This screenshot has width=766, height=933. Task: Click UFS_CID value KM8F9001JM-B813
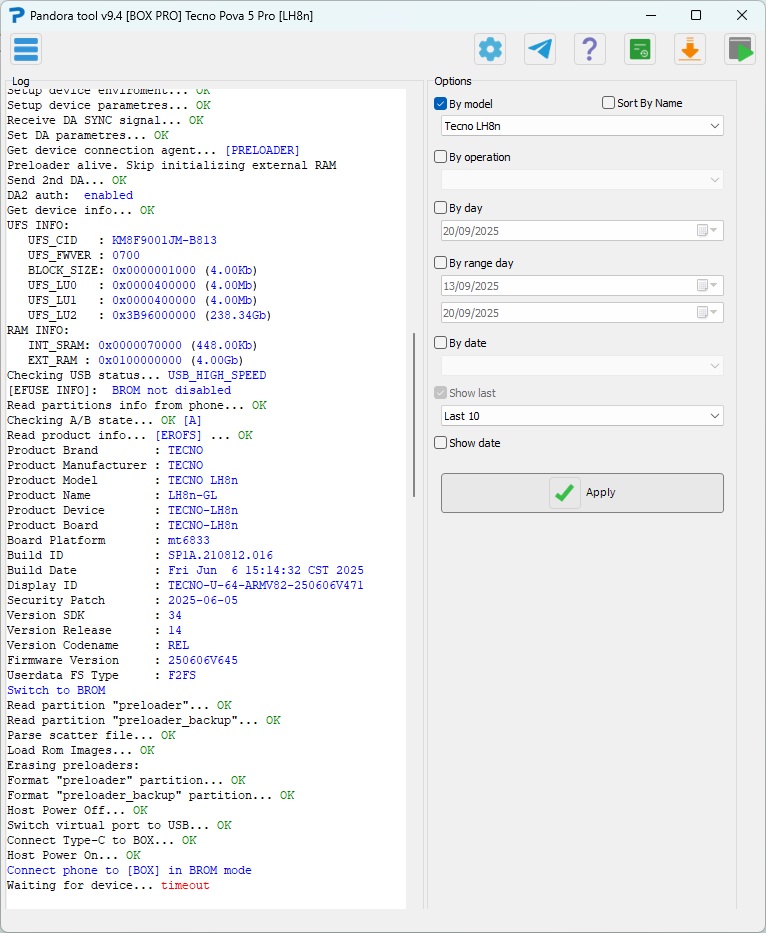pyautogui.click(x=164, y=240)
